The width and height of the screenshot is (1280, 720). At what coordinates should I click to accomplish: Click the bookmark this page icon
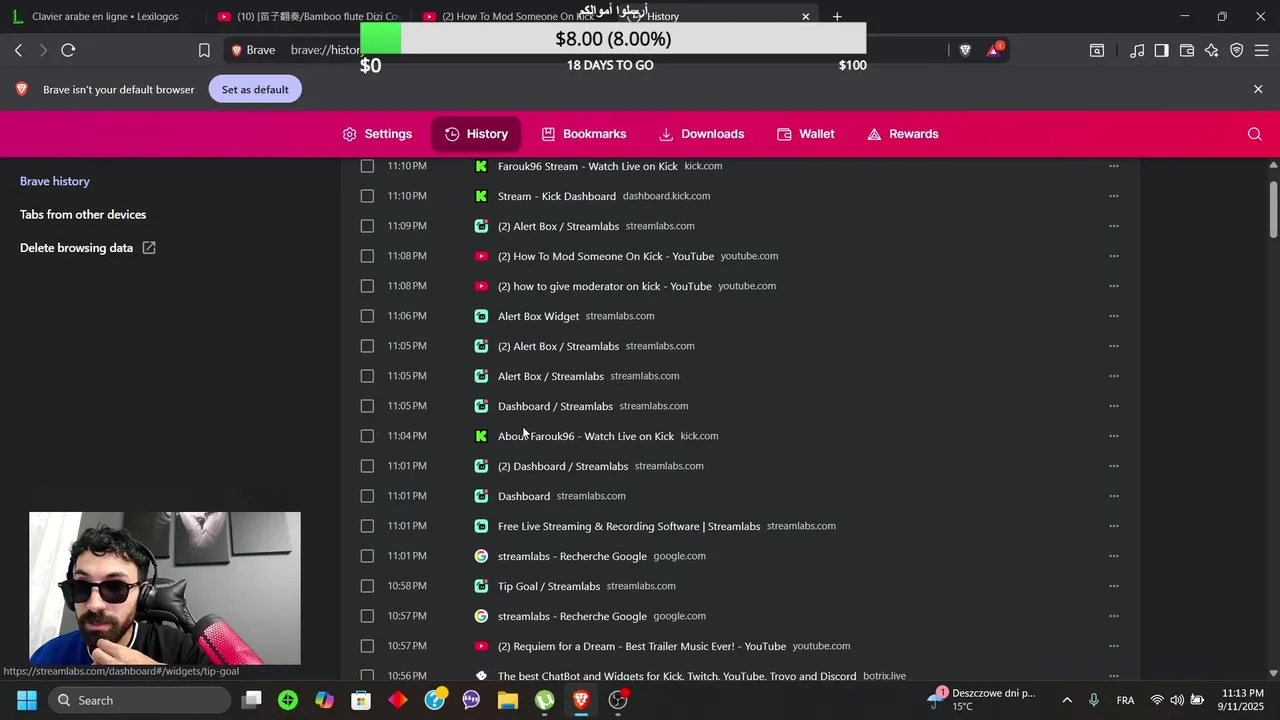point(204,50)
